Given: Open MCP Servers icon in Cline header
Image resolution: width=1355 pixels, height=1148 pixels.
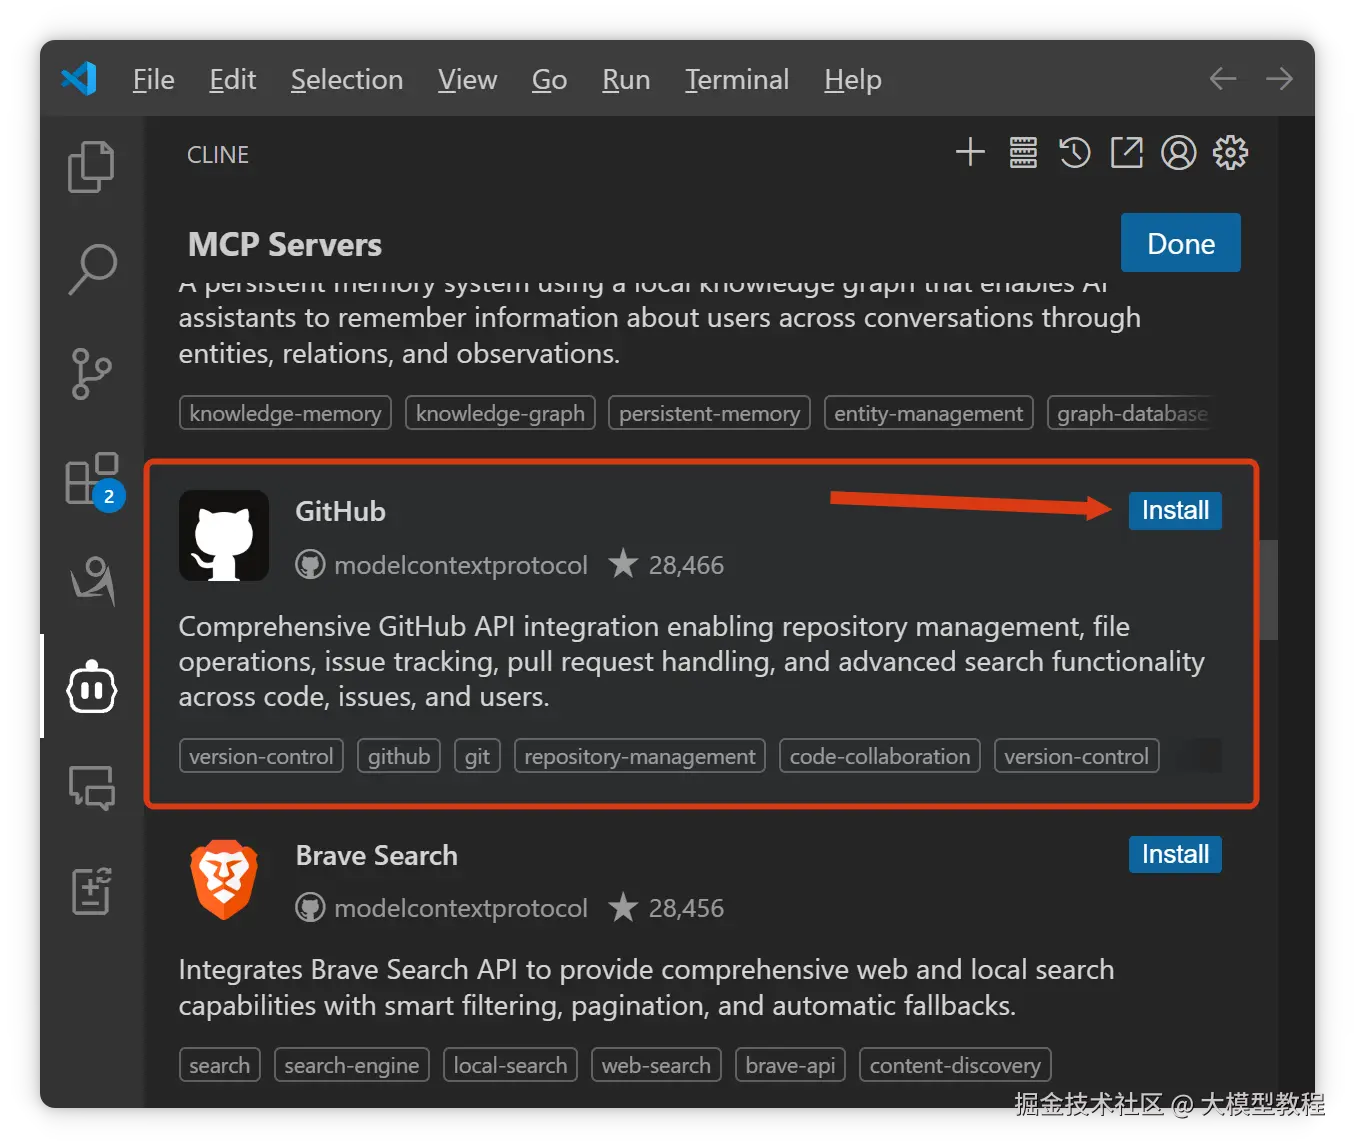Looking at the screenshot, I should click(1023, 153).
